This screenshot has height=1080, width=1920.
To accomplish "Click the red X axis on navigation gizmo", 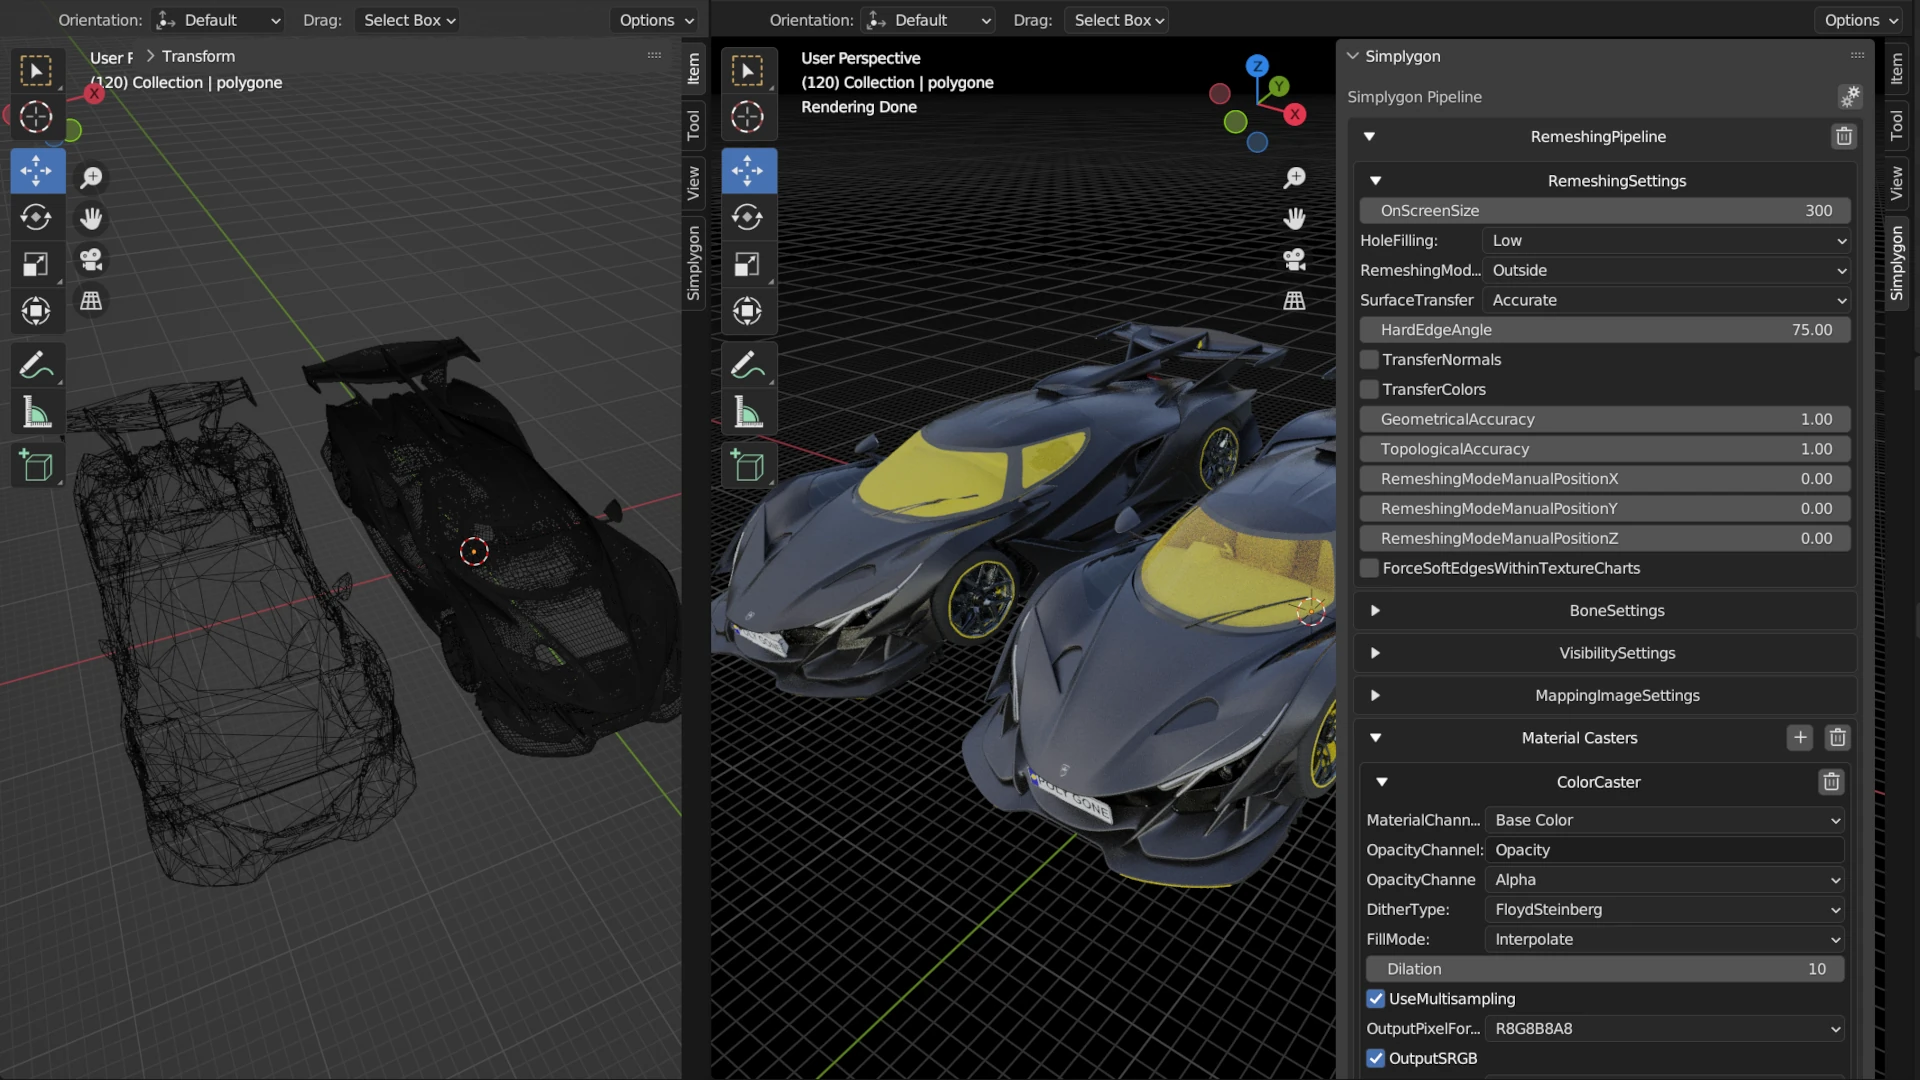I will [1295, 114].
